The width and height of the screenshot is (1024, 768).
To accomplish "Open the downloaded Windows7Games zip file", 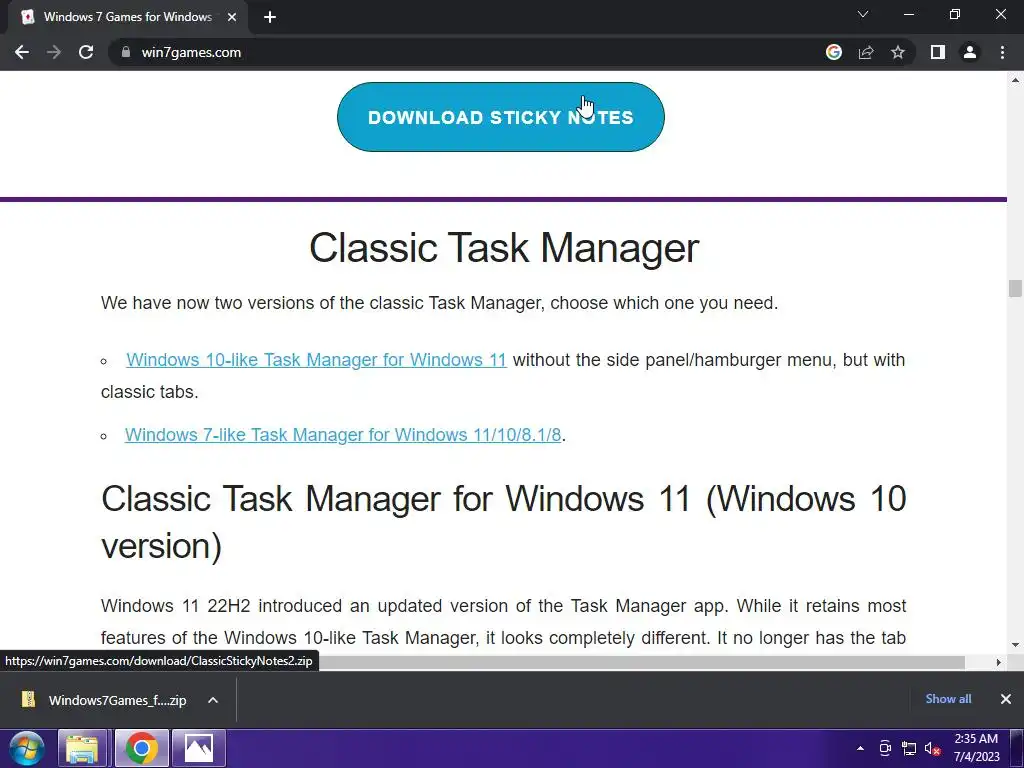I will [x=104, y=700].
